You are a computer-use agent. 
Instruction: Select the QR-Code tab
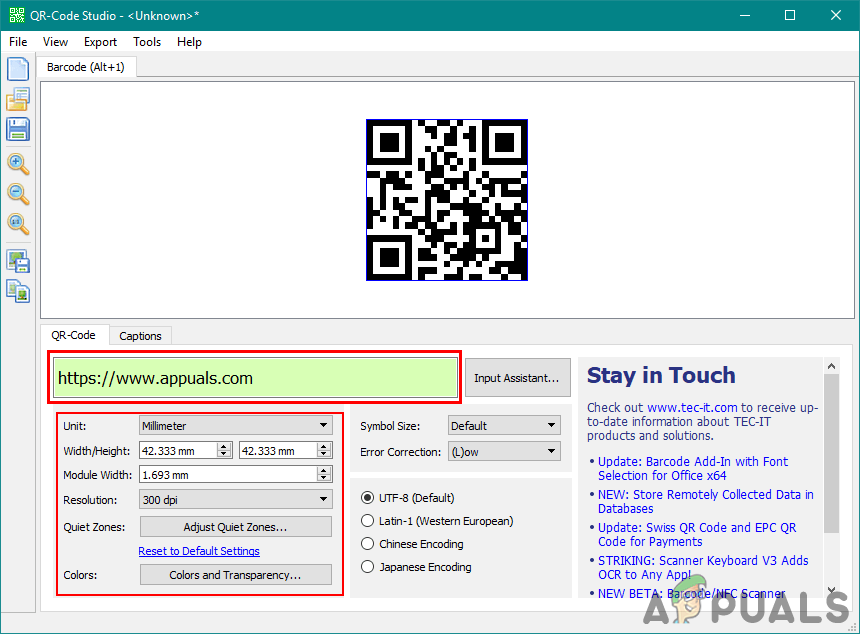pos(73,335)
